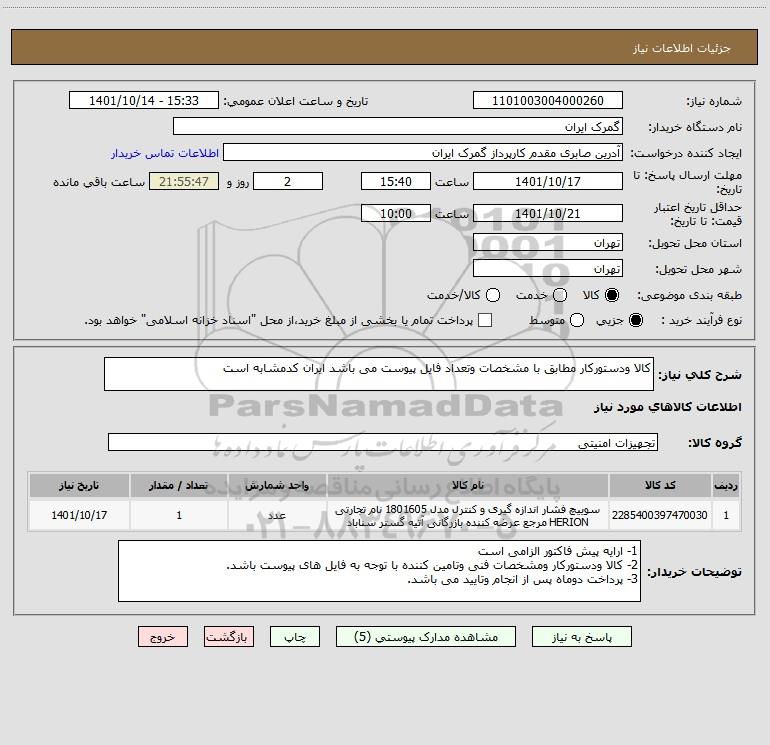The width and height of the screenshot is (770, 745).
Task: Click the remaining days field showing 2
Action: [x=288, y=181]
